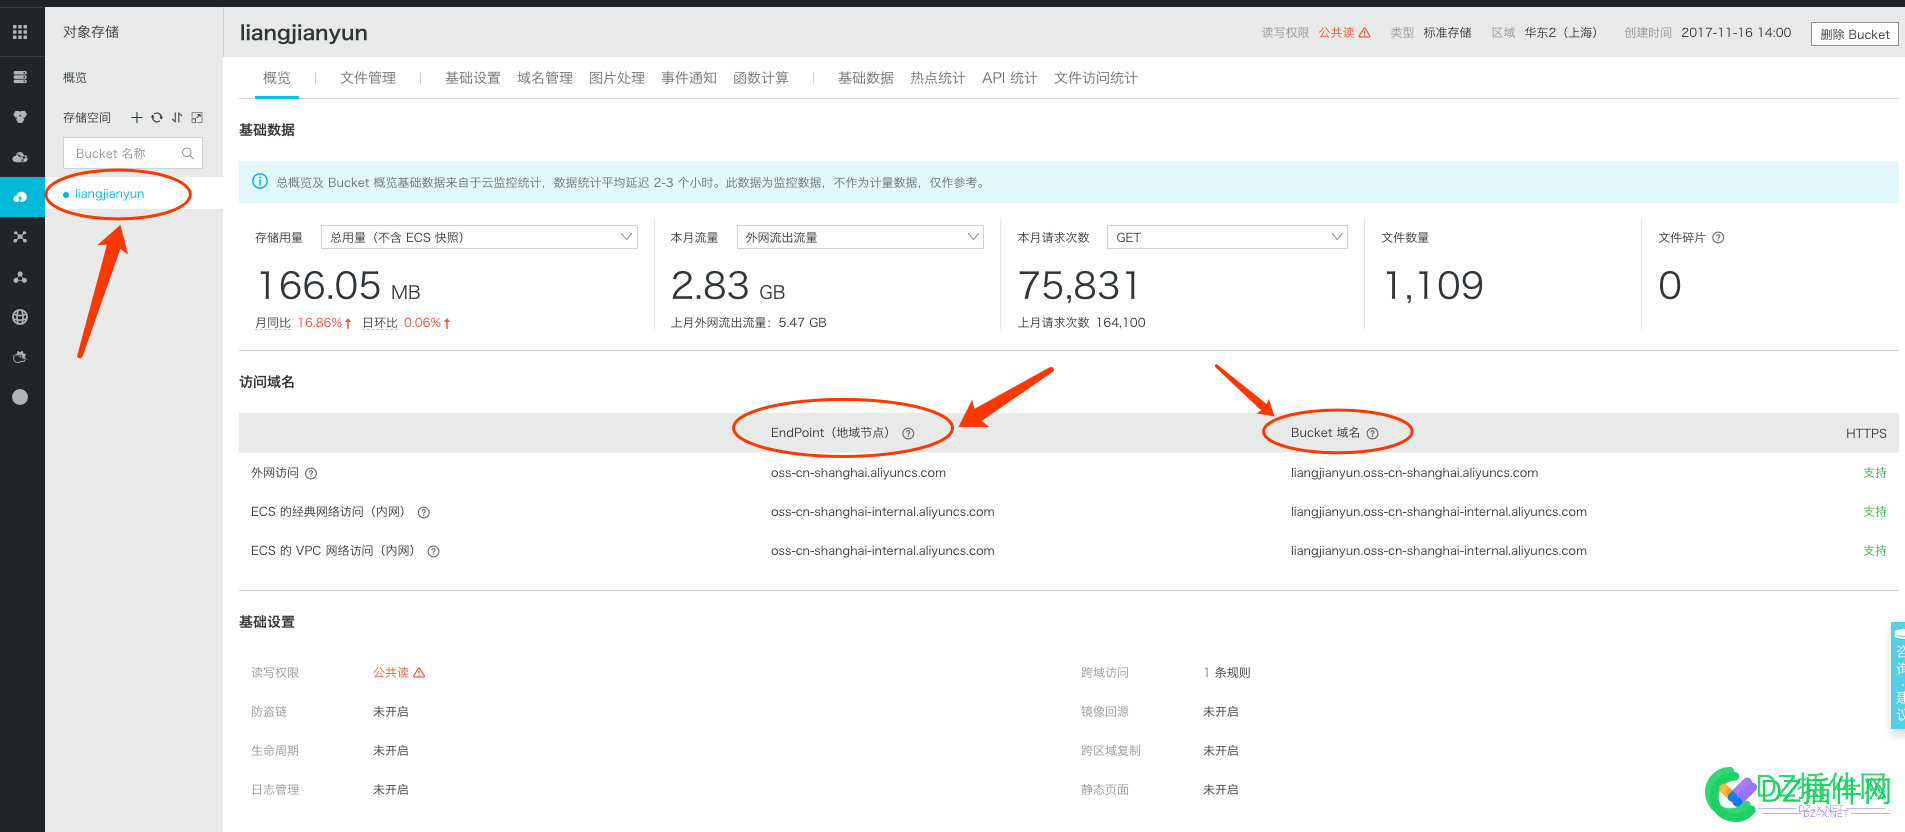Open the side feedback tab at right edge

tap(1898, 675)
